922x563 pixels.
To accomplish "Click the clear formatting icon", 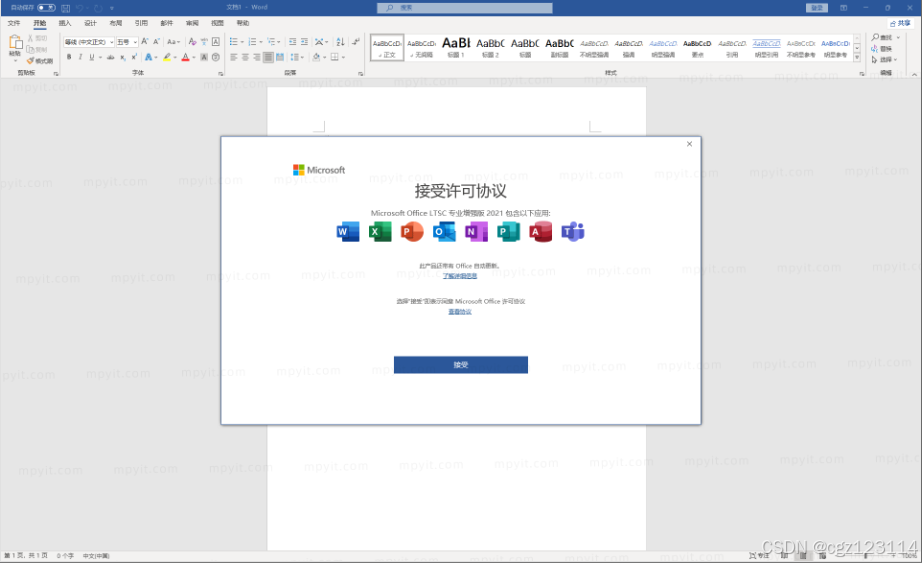I will point(192,42).
